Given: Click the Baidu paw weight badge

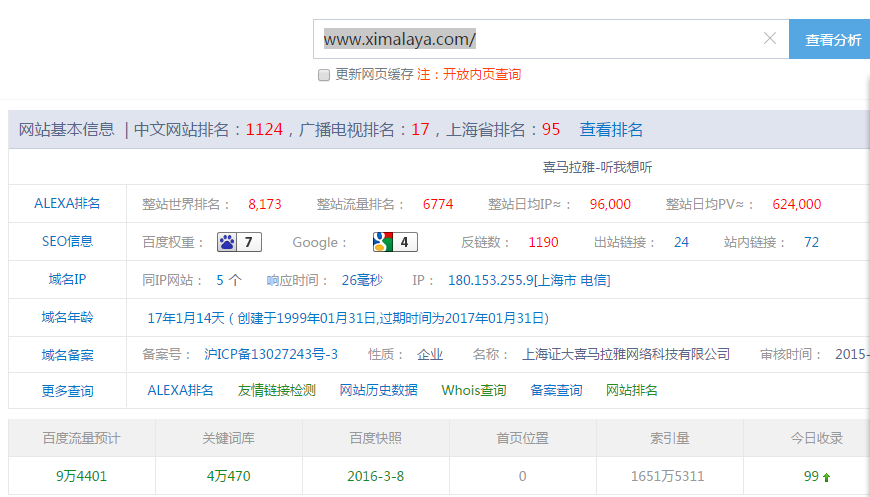Looking at the screenshot, I should click(239, 242).
